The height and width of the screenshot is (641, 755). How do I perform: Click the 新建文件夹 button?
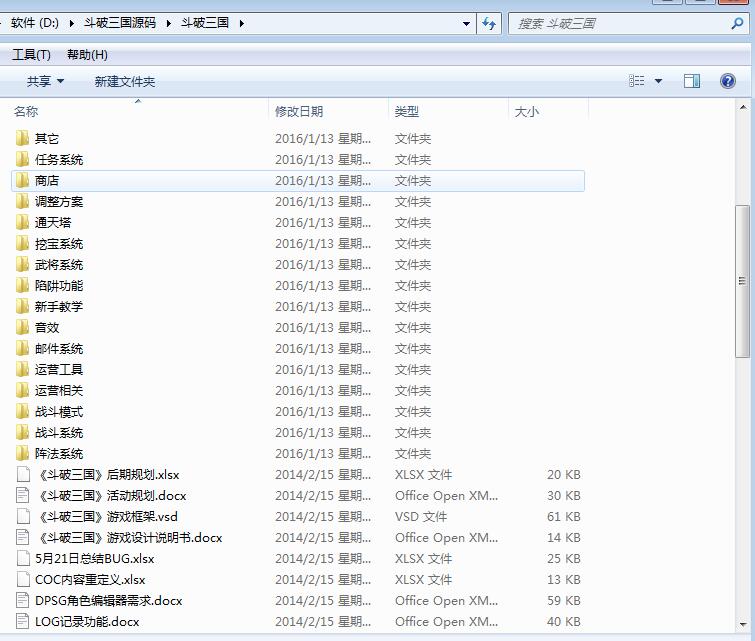tap(125, 81)
